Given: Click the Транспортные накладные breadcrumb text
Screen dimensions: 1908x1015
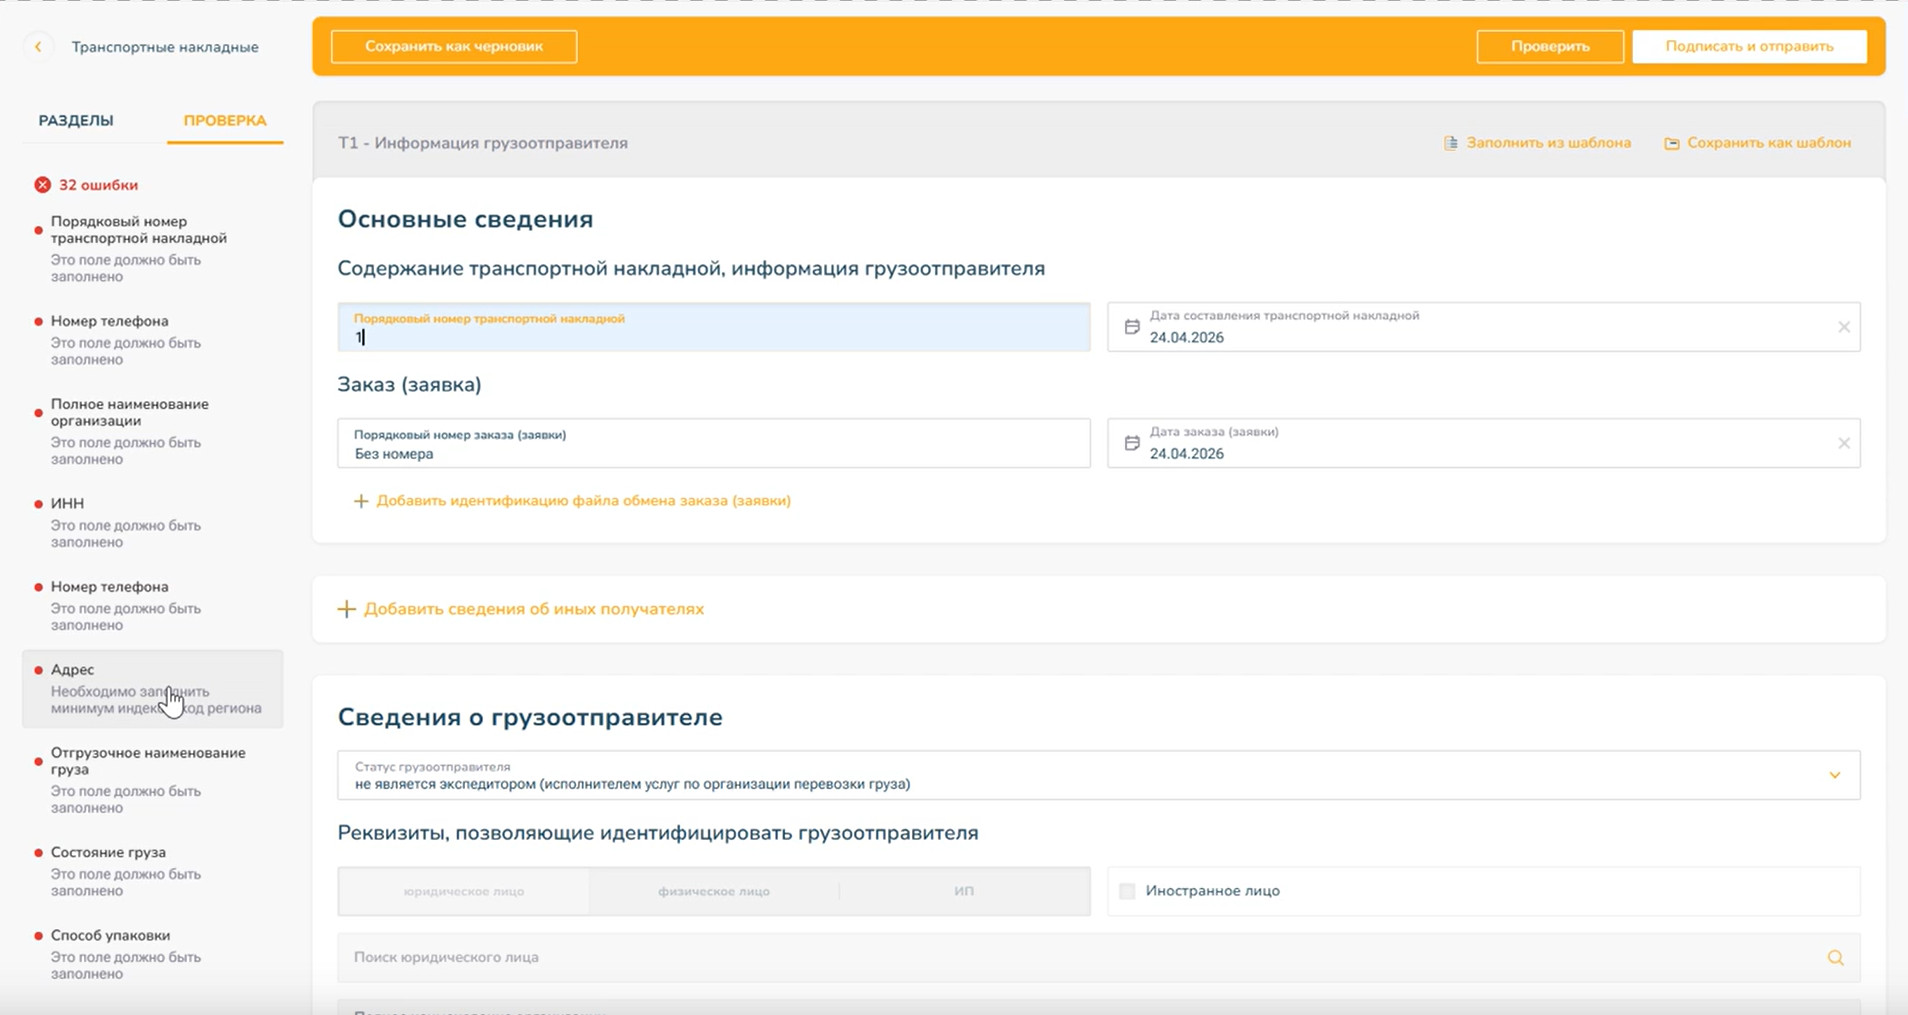Looking at the screenshot, I should [x=165, y=47].
